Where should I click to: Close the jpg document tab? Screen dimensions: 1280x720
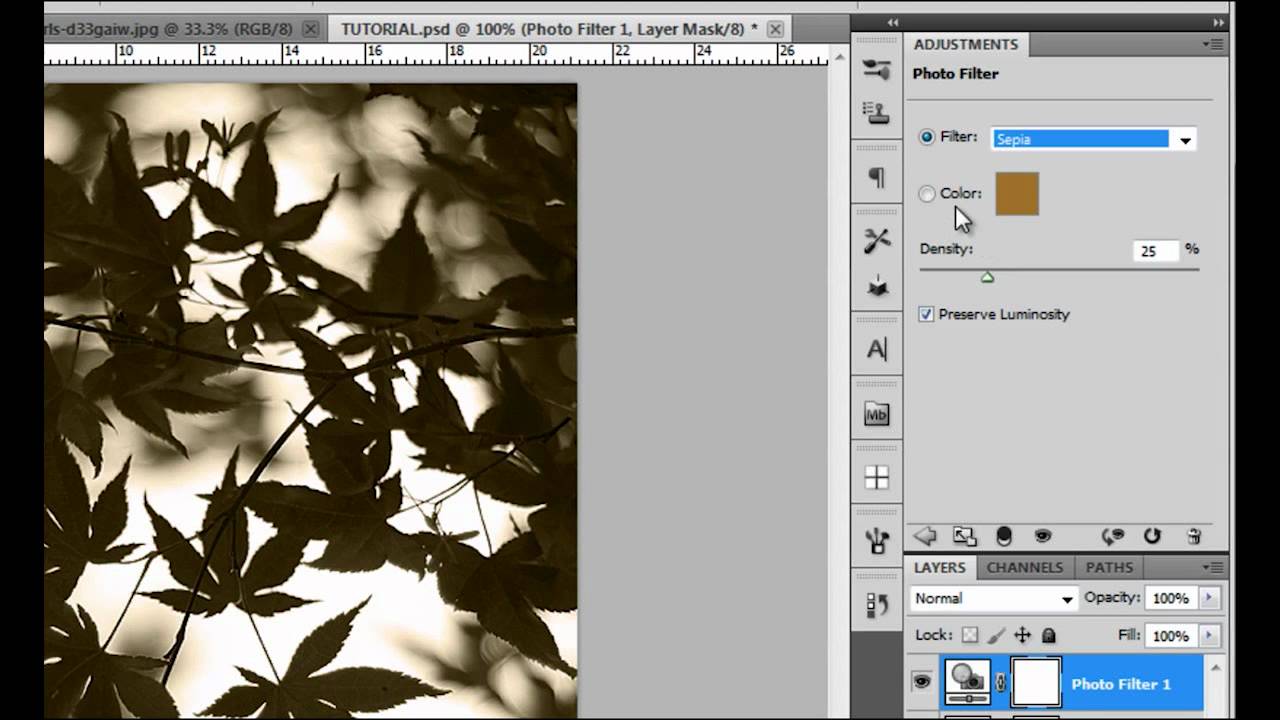(x=311, y=29)
